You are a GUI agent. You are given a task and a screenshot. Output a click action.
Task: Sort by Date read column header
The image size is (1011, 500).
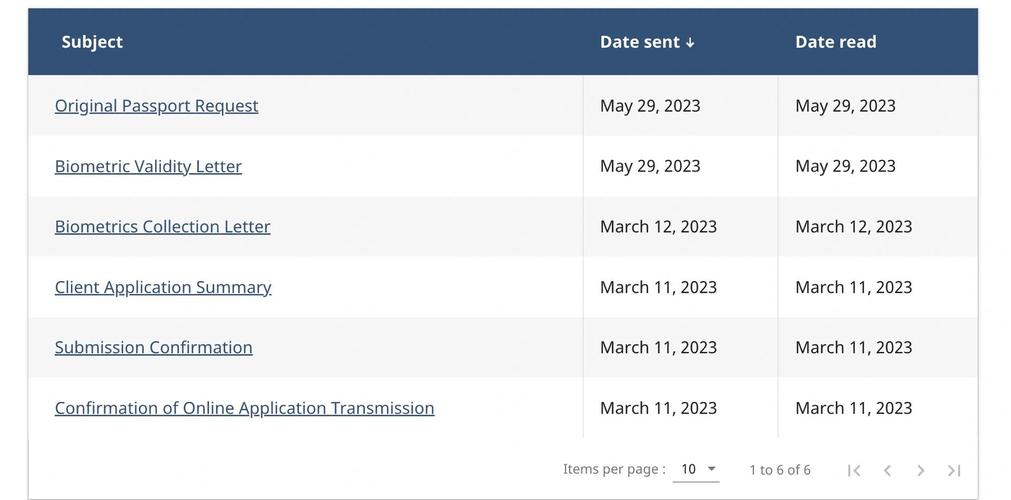tap(835, 42)
